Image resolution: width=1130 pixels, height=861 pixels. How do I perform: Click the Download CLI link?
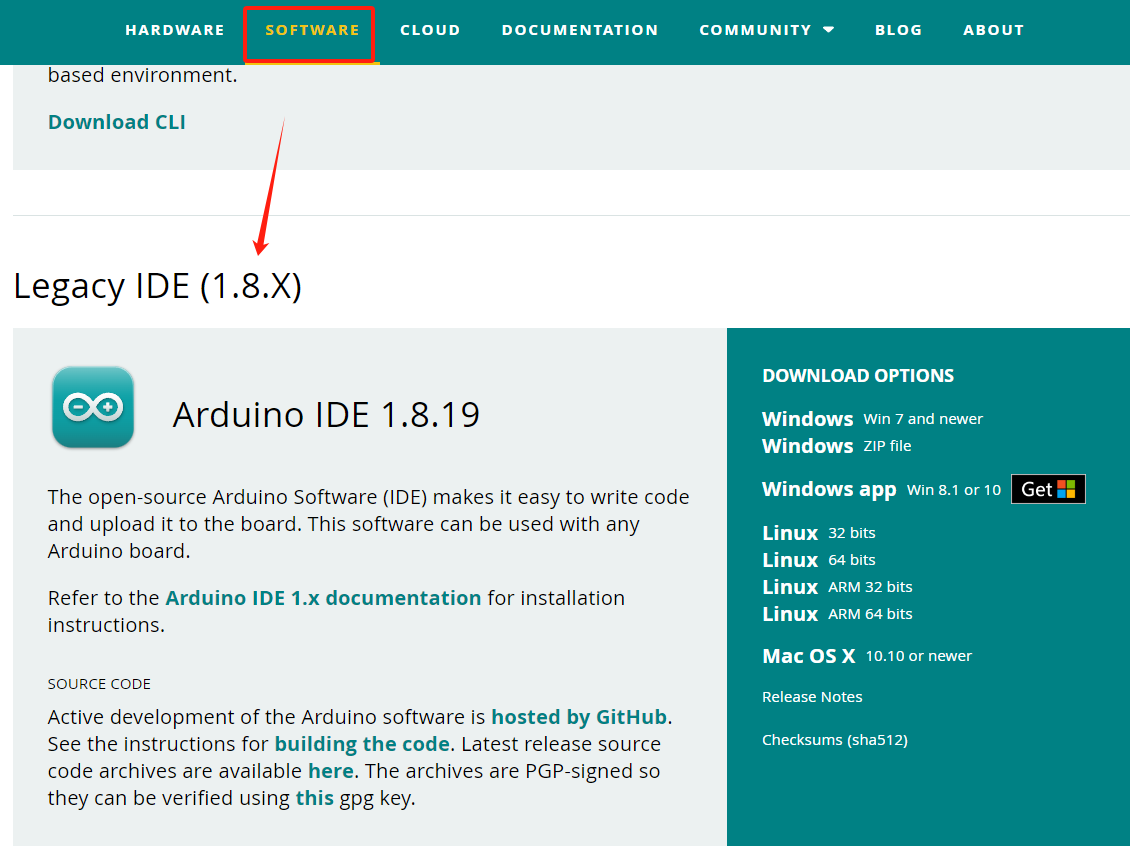pyautogui.click(x=117, y=122)
